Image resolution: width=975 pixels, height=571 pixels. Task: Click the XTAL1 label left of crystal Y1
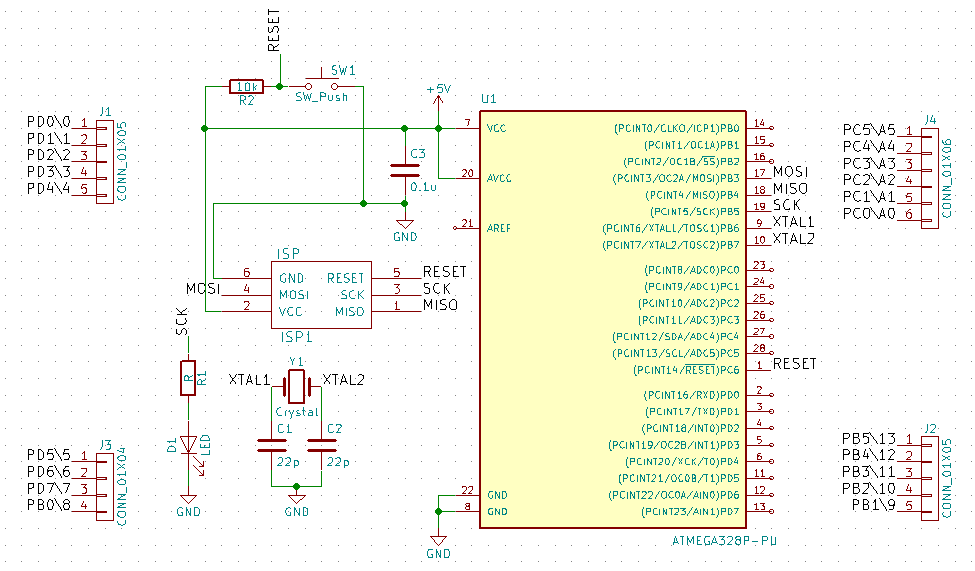[x=249, y=379]
